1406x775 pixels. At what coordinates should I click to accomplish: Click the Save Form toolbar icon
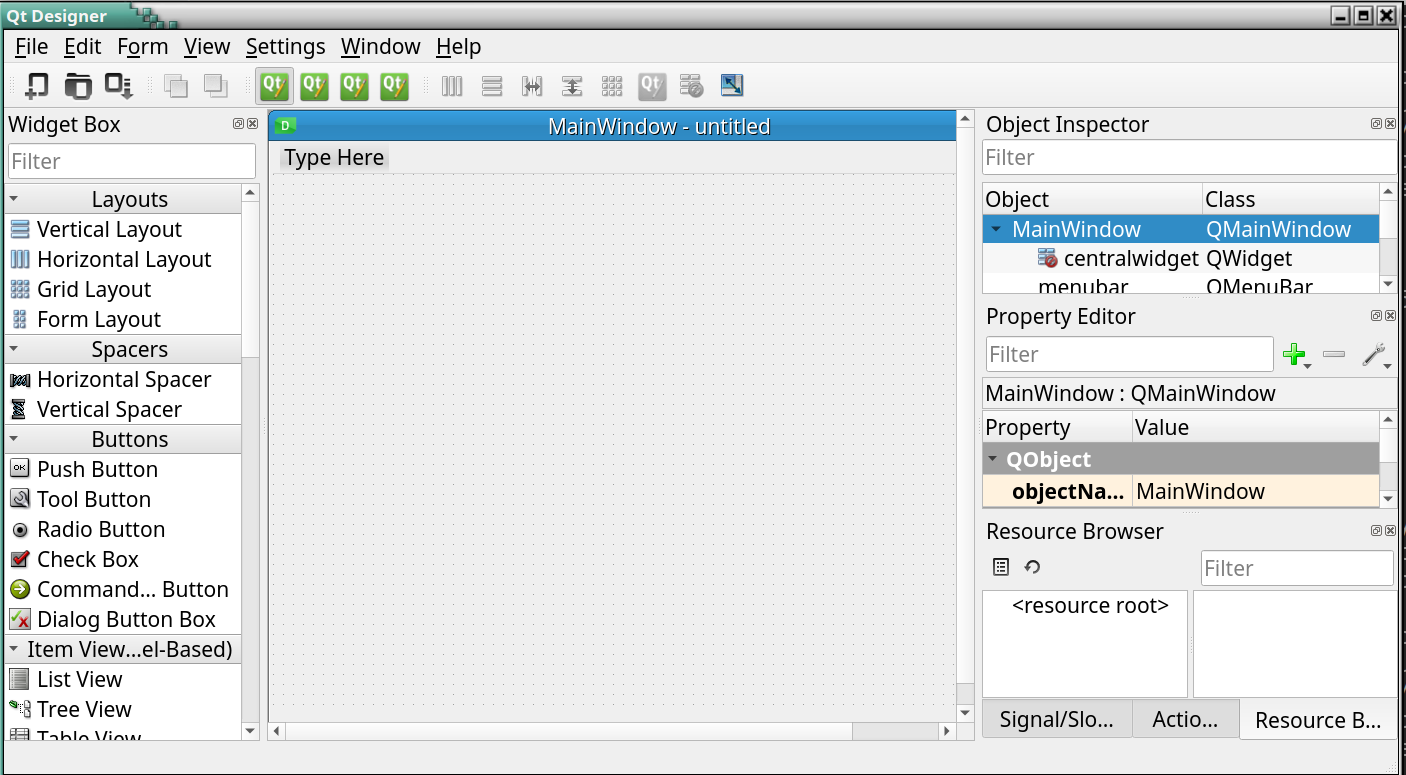[119, 86]
